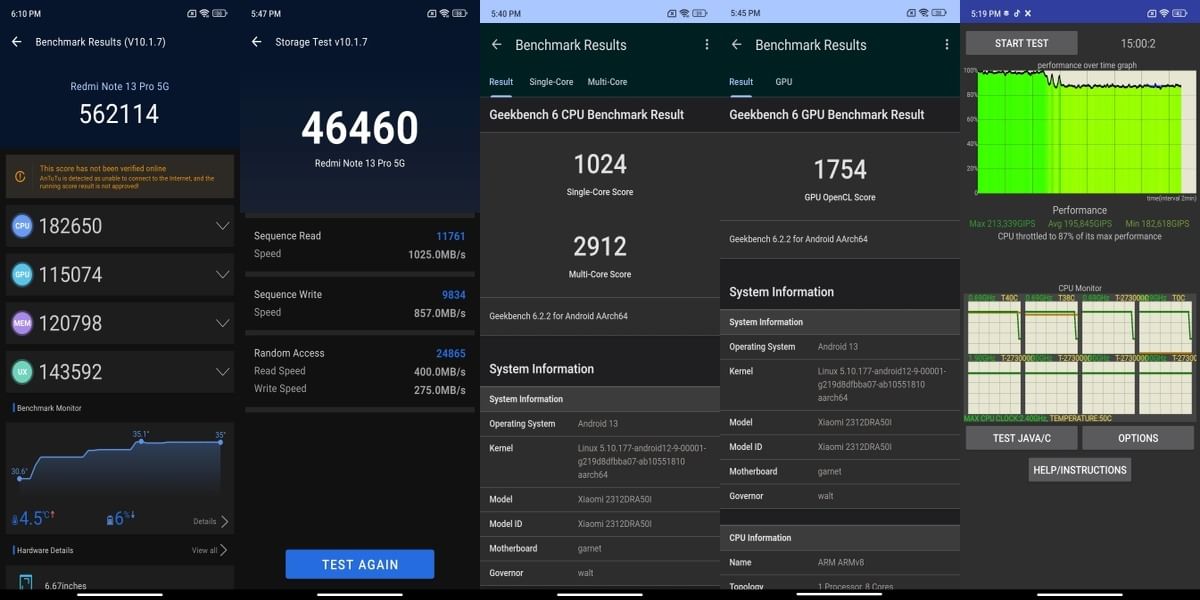Viewport: 1200px width, 600px height.
Task: Expand the CPU score breakdown chevron
Action: click(x=222, y=225)
